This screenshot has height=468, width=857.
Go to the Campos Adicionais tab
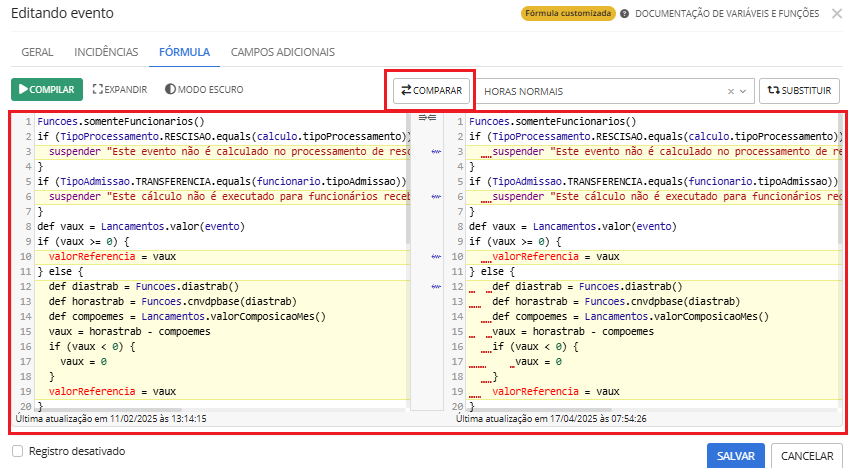tap(283, 52)
